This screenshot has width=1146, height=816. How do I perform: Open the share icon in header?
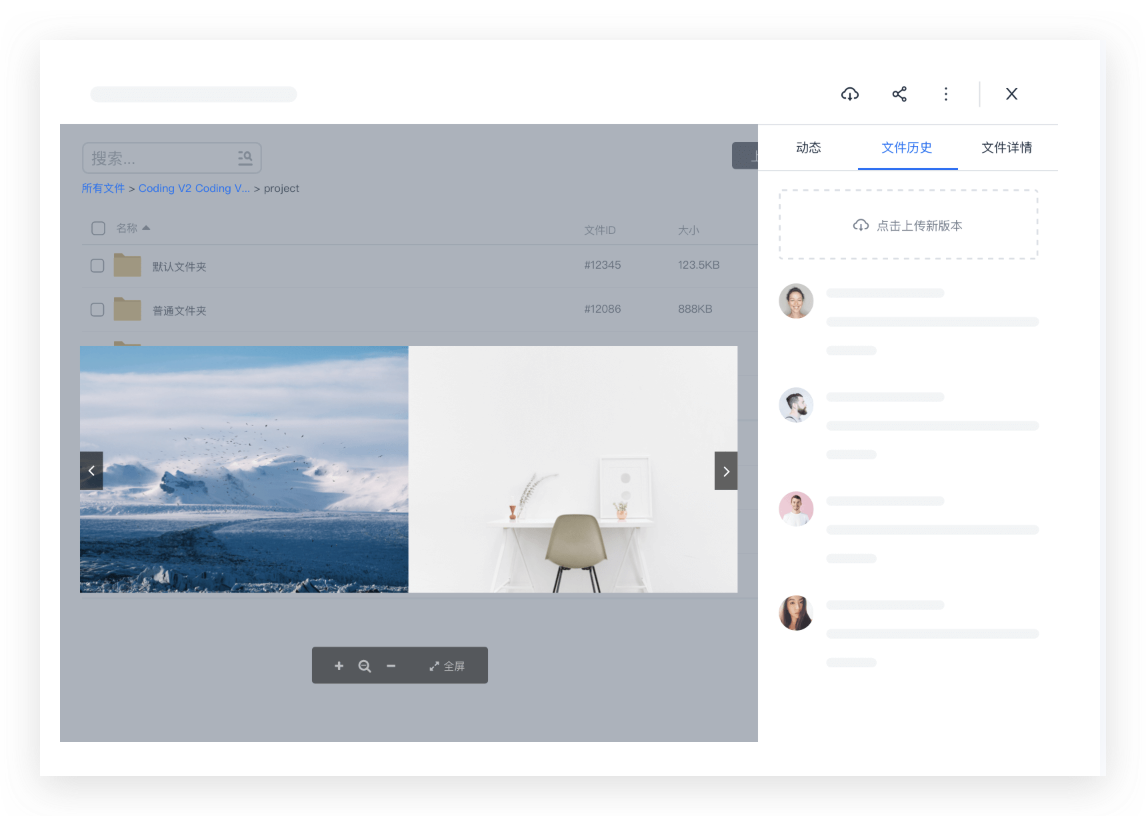coord(899,94)
